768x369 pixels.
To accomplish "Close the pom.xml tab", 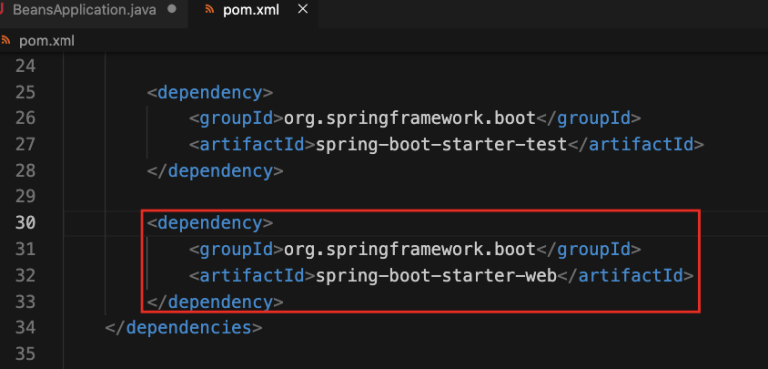I will coord(303,9).
